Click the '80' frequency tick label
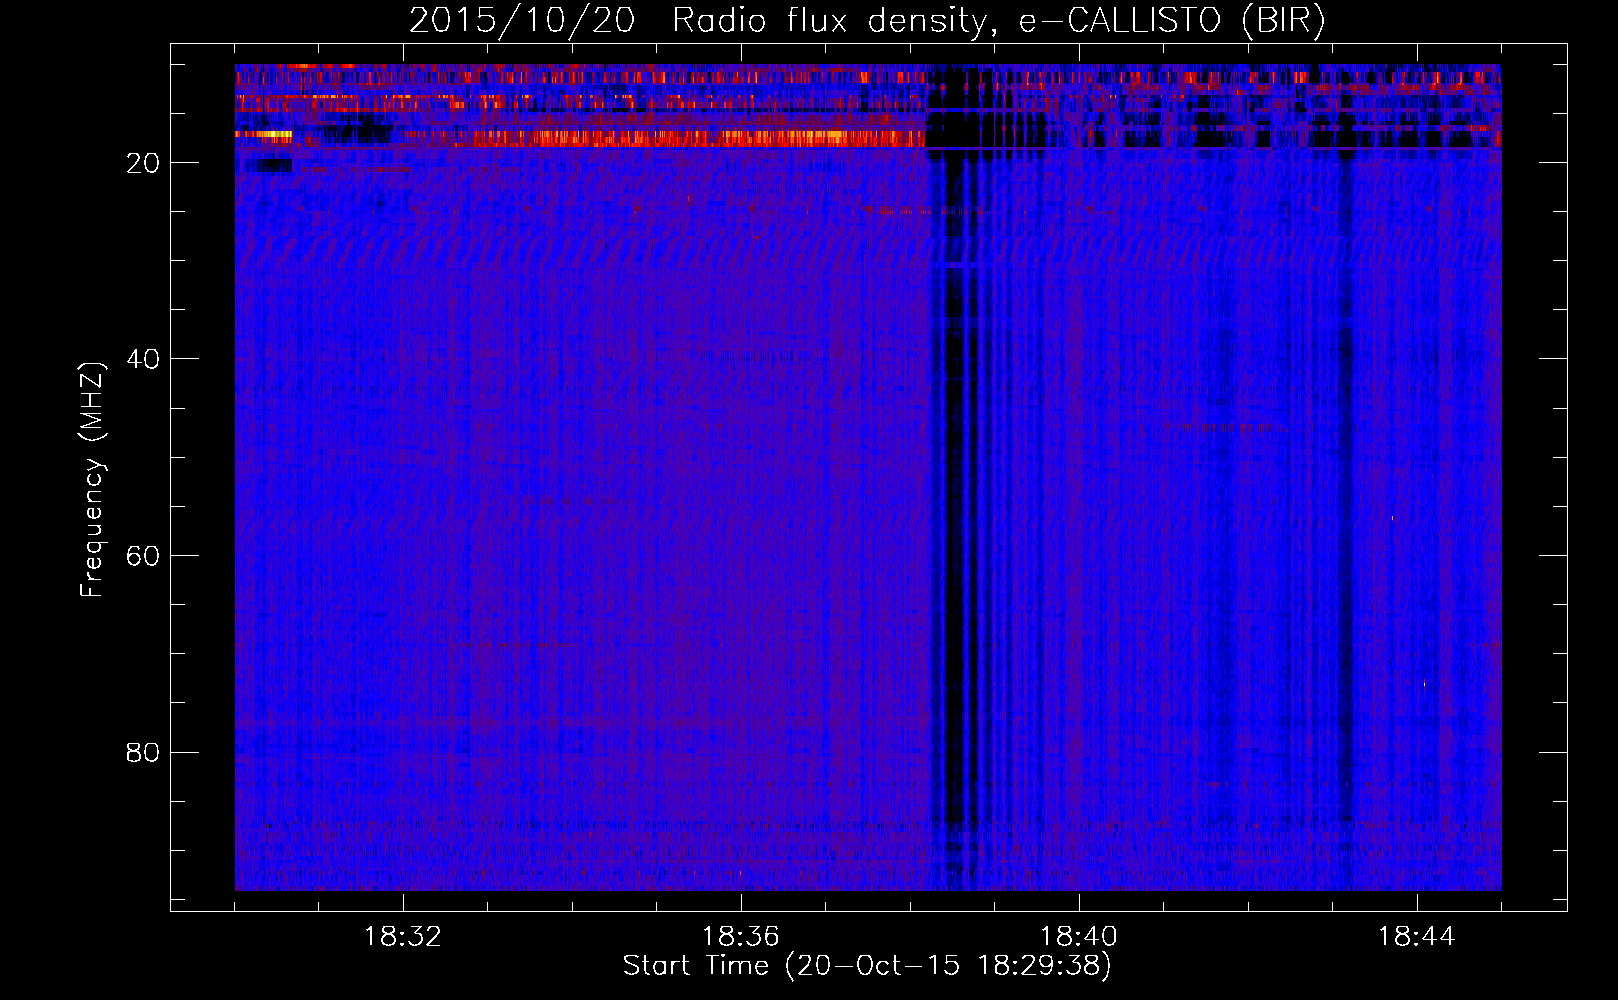Viewport: 1618px width, 1000px height. (x=143, y=752)
